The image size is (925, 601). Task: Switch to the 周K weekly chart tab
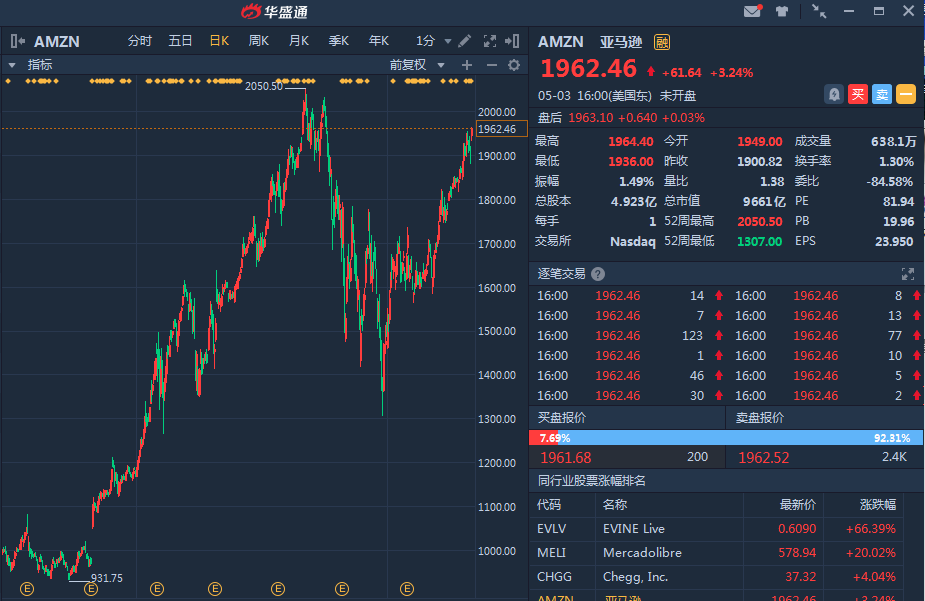tap(259, 41)
